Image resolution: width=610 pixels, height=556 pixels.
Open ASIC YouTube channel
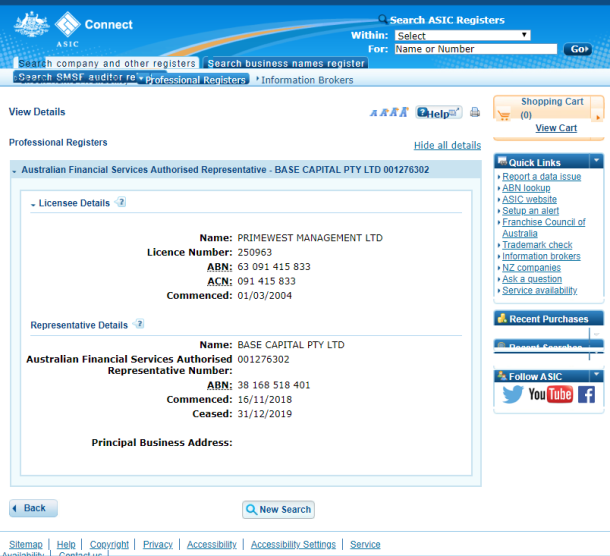(x=550, y=394)
